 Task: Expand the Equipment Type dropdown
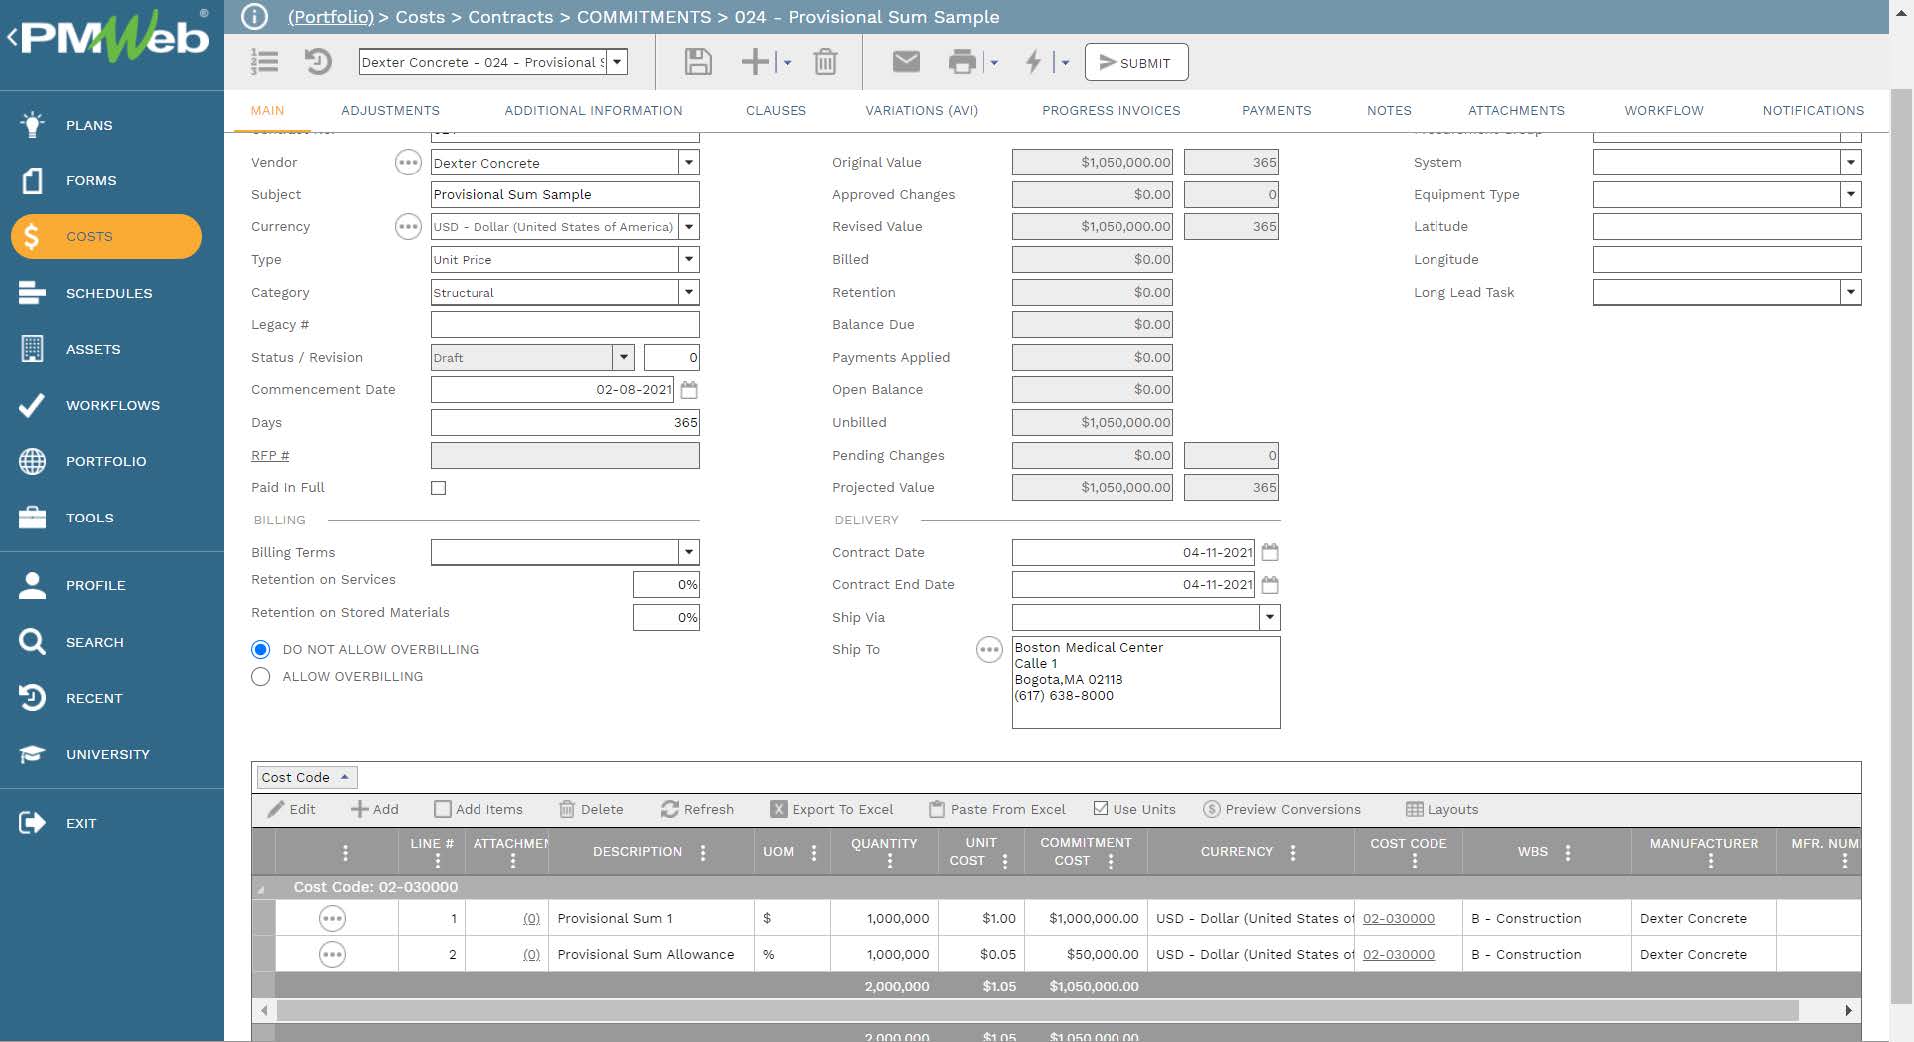[1850, 194]
